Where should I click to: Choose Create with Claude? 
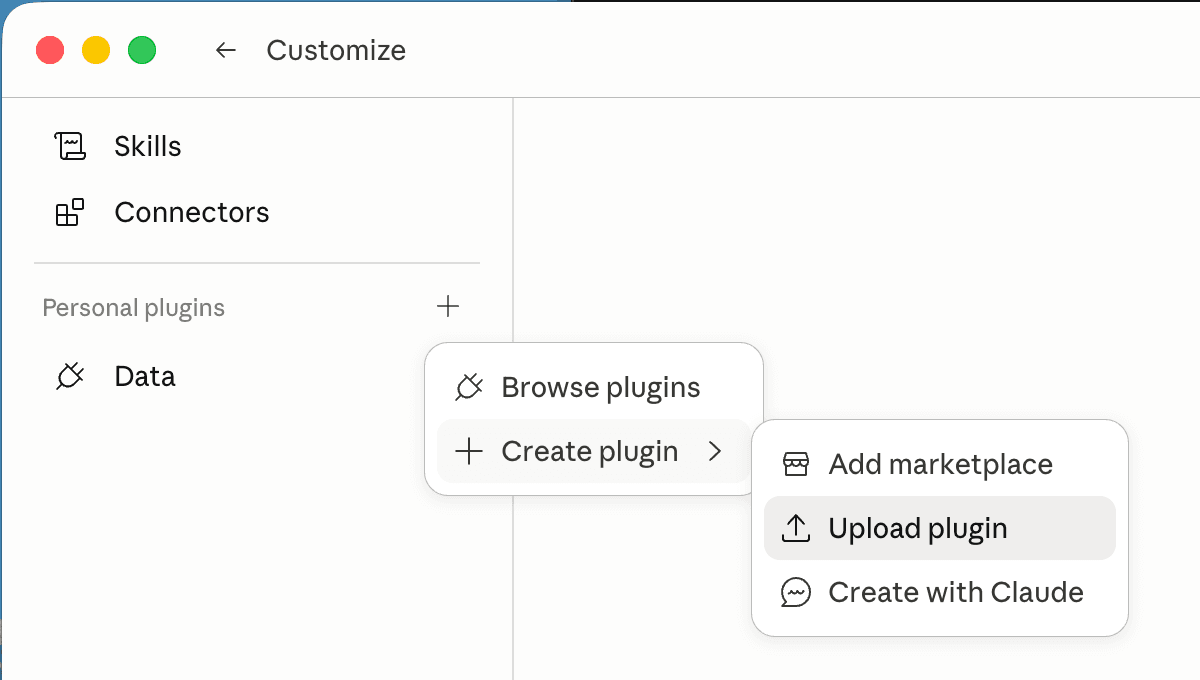tap(939, 592)
